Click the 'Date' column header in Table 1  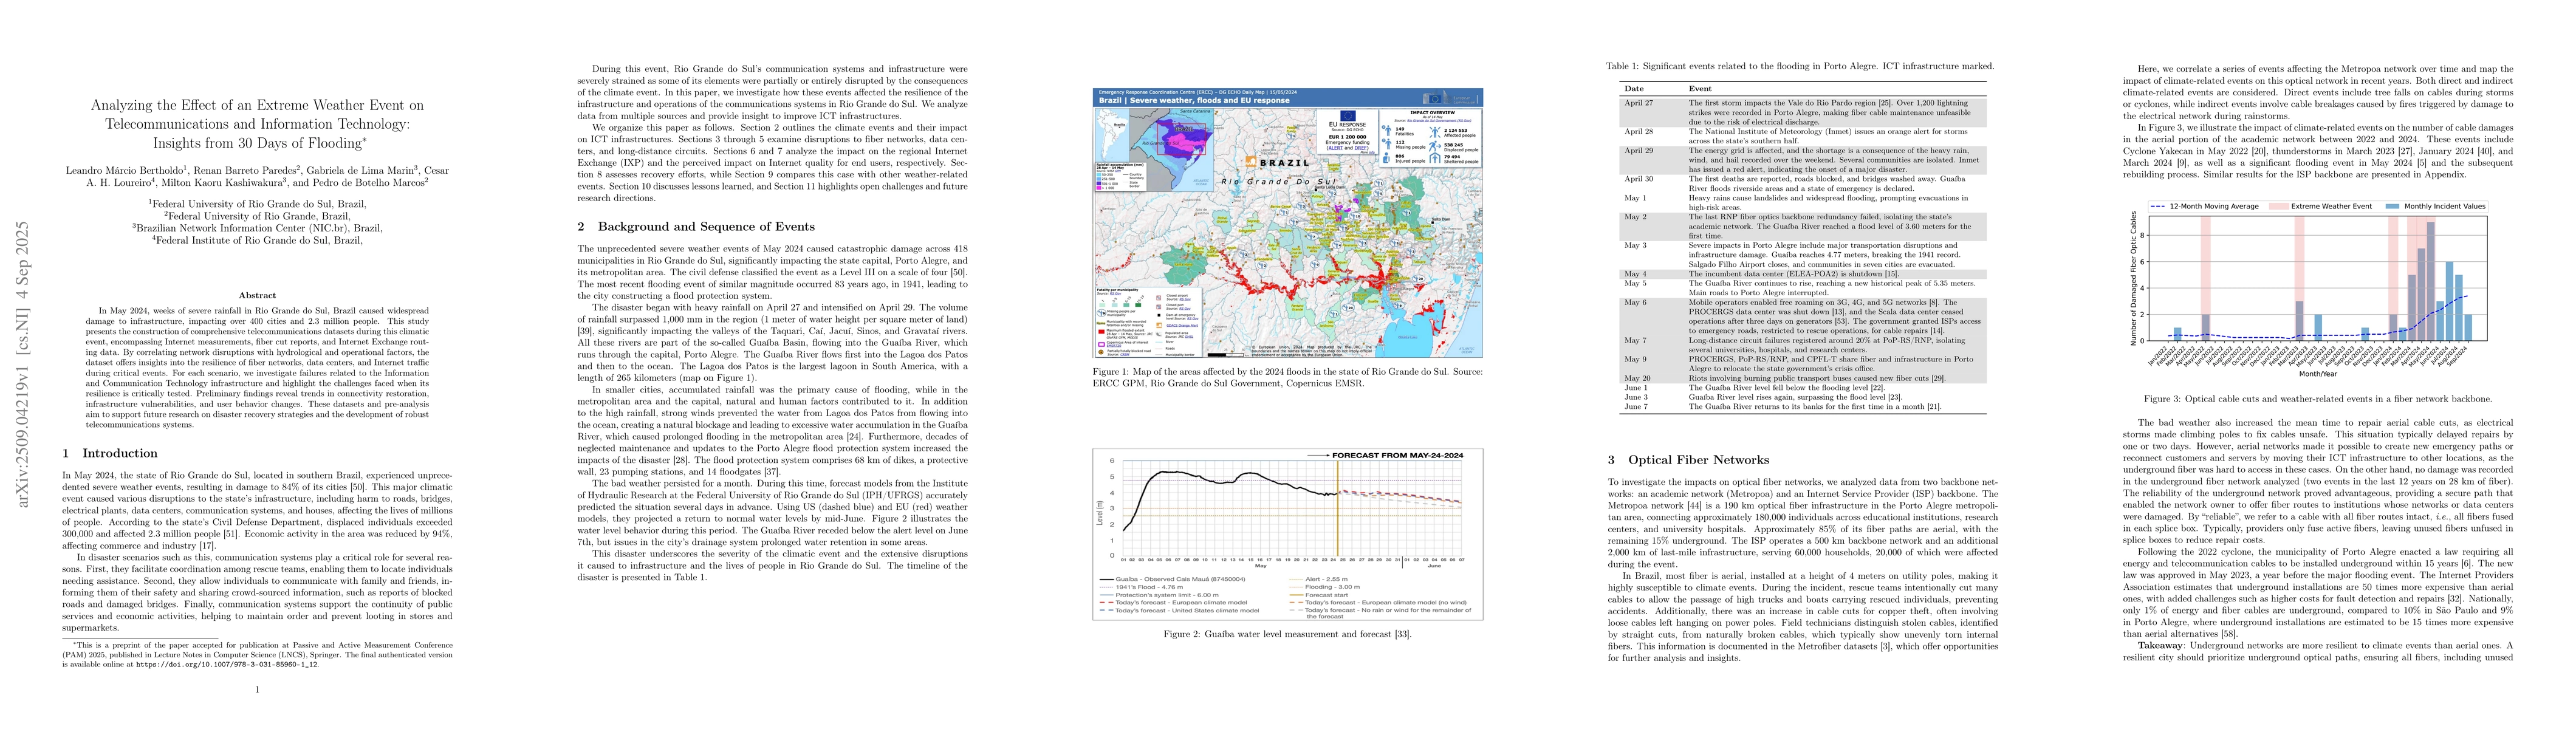1633,89
